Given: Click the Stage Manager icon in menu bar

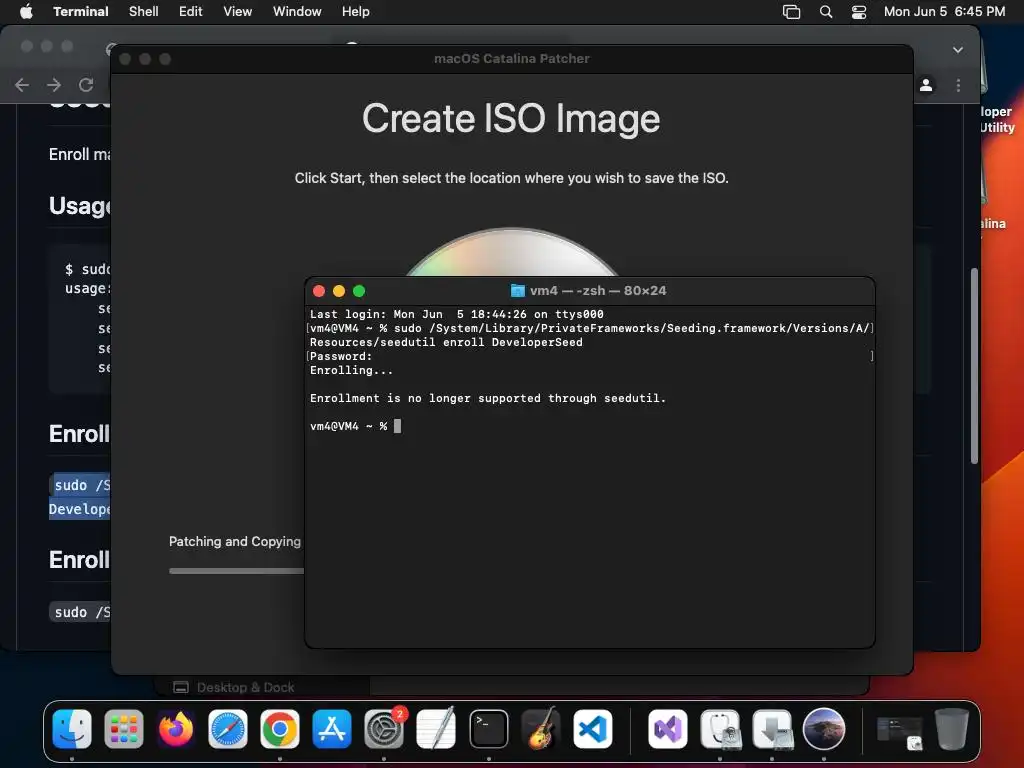Looking at the screenshot, I should 792,11.
